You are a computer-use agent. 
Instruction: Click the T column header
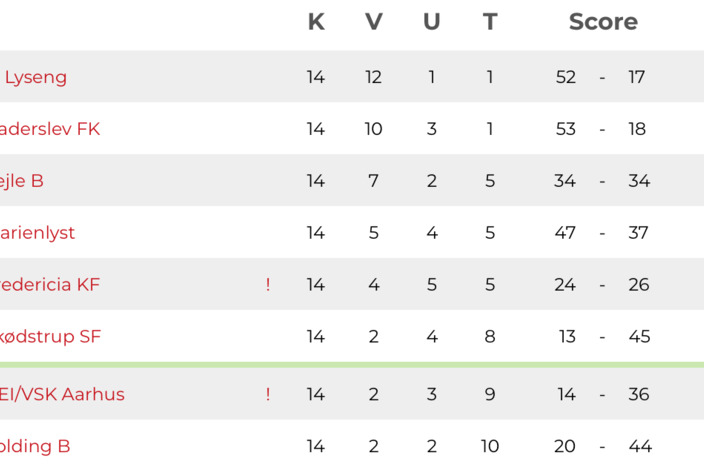pos(490,22)
